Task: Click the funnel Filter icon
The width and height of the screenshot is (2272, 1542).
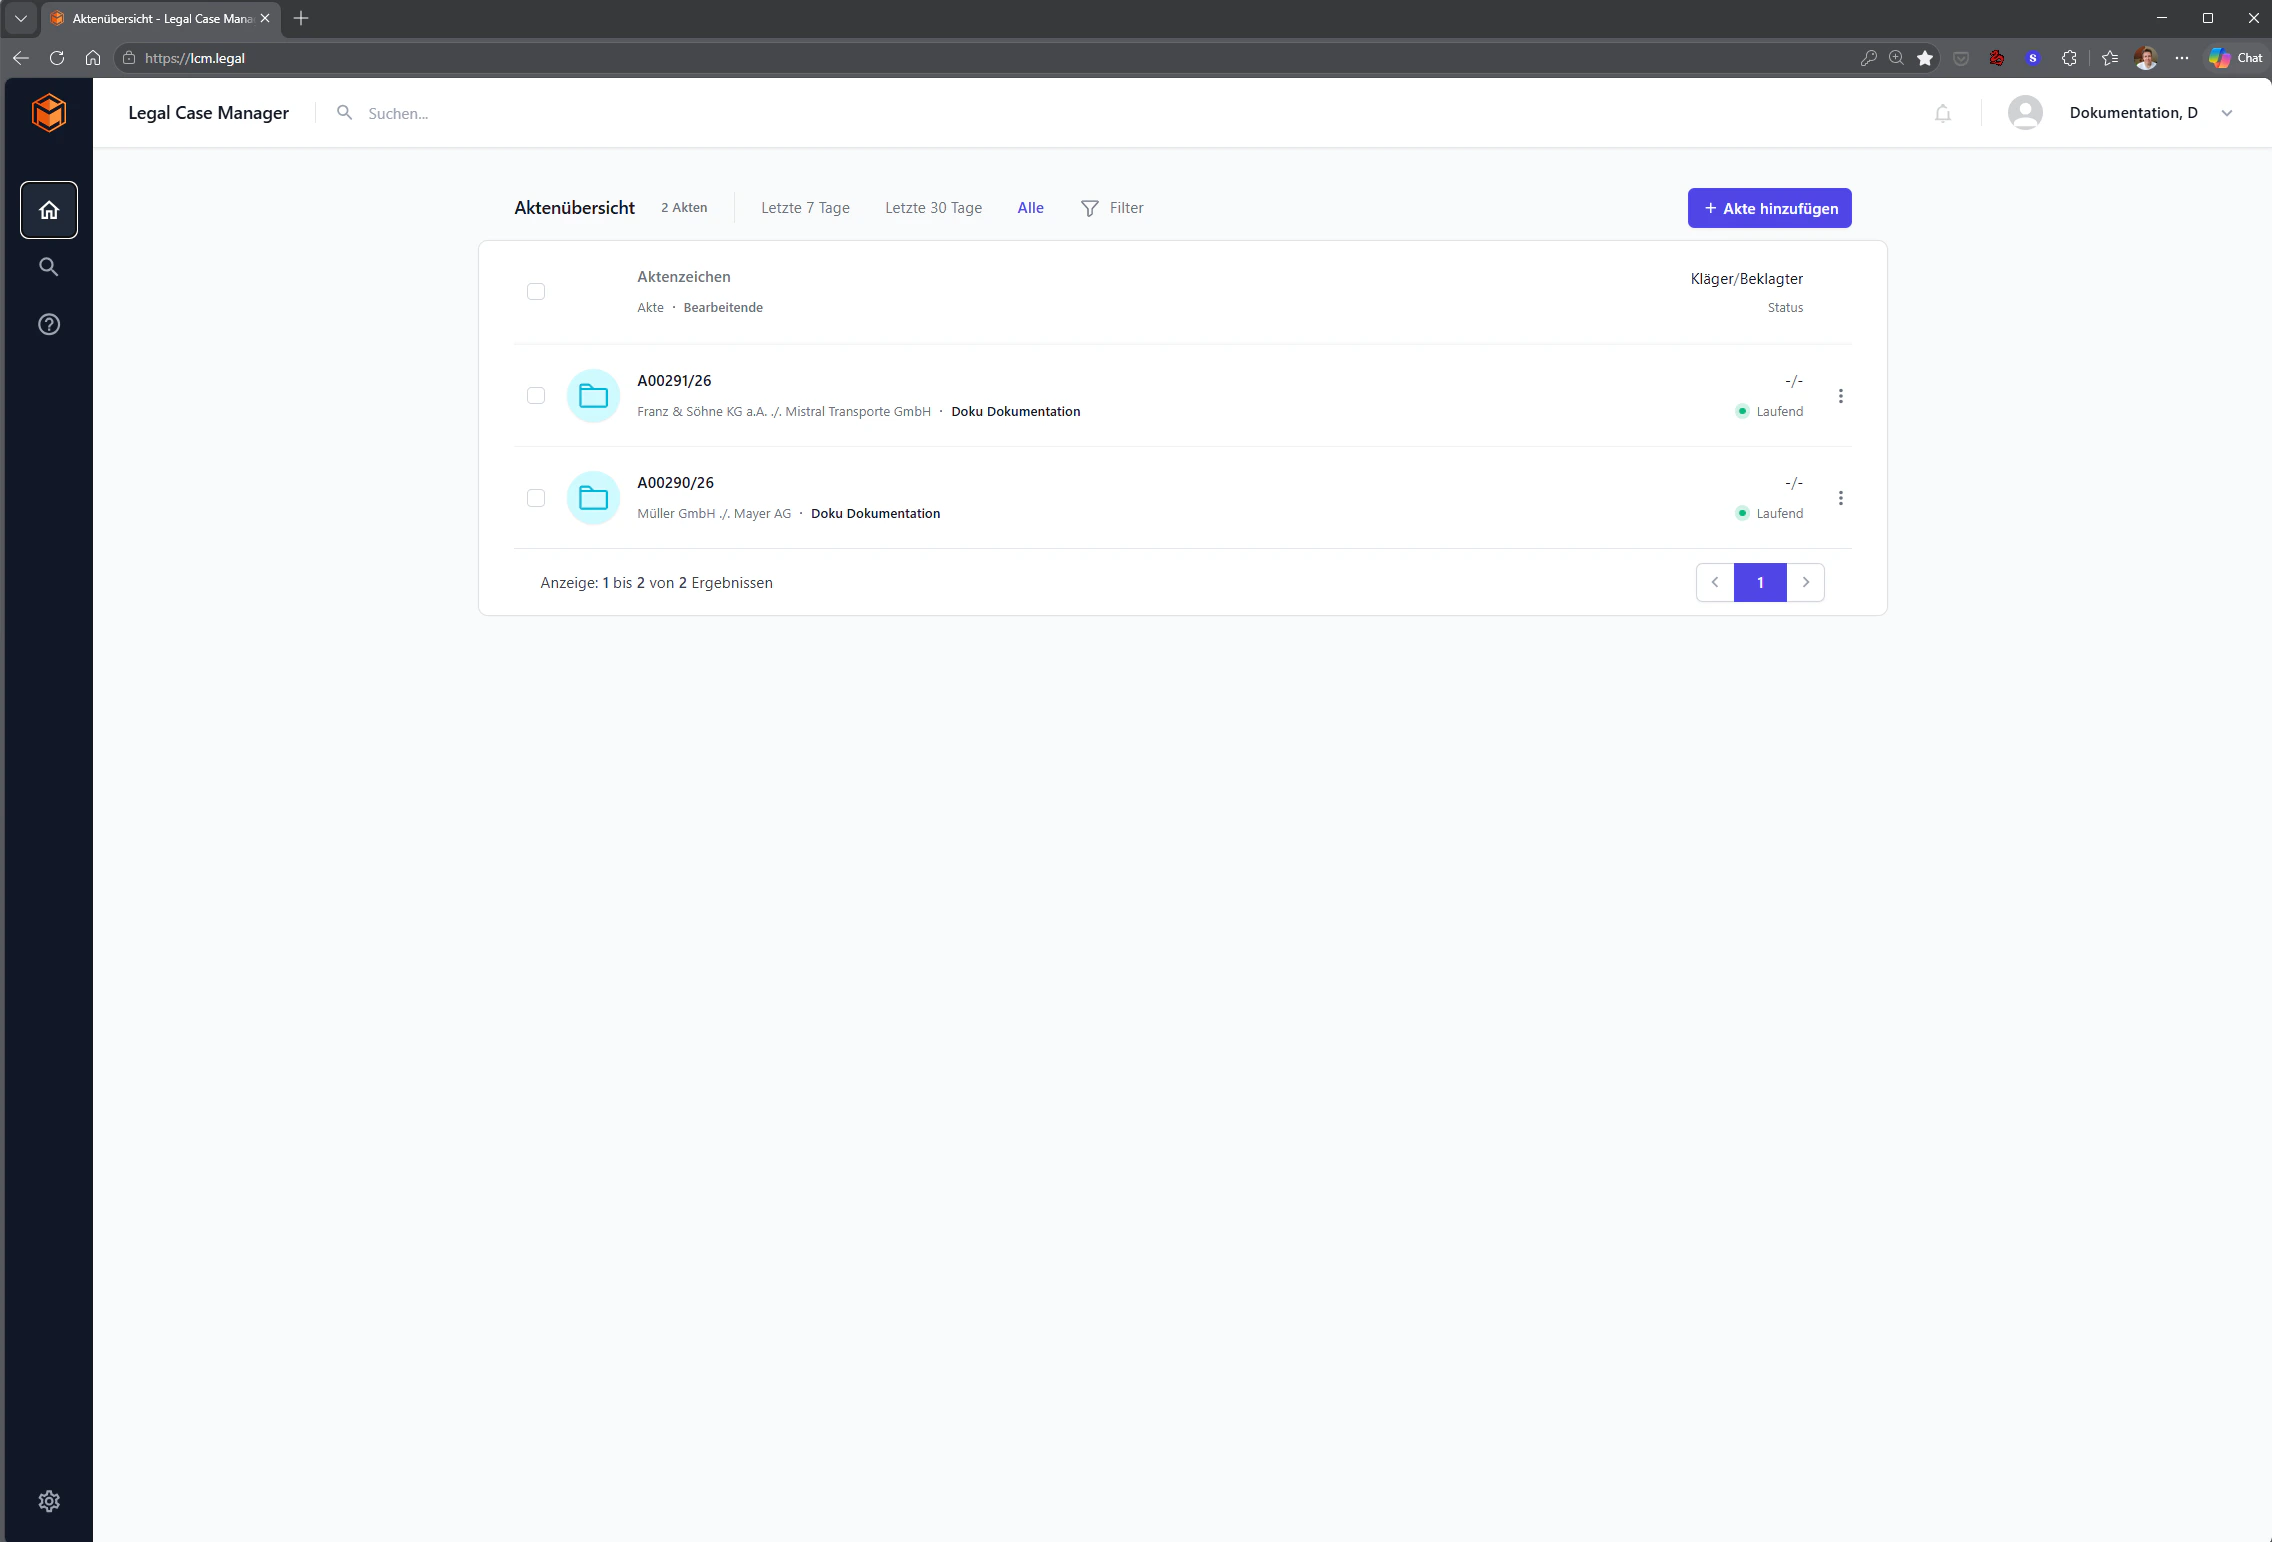Action: [x=1089, y=208]
